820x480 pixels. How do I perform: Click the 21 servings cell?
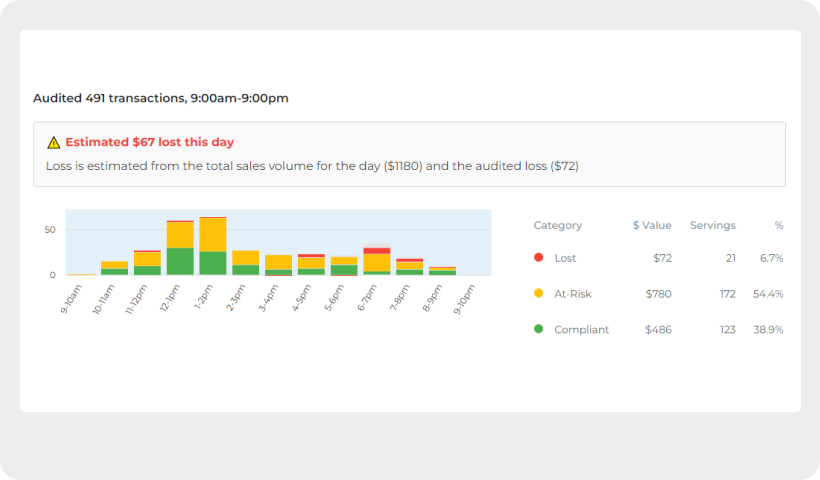coord(731,258)
